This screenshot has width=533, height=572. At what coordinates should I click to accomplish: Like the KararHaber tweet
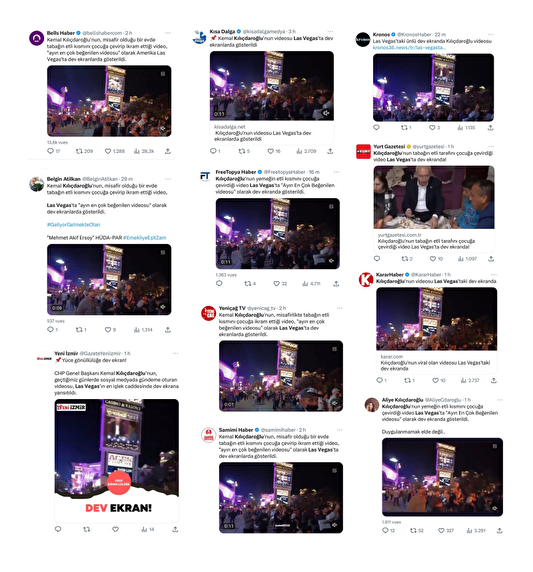[435, 380]
